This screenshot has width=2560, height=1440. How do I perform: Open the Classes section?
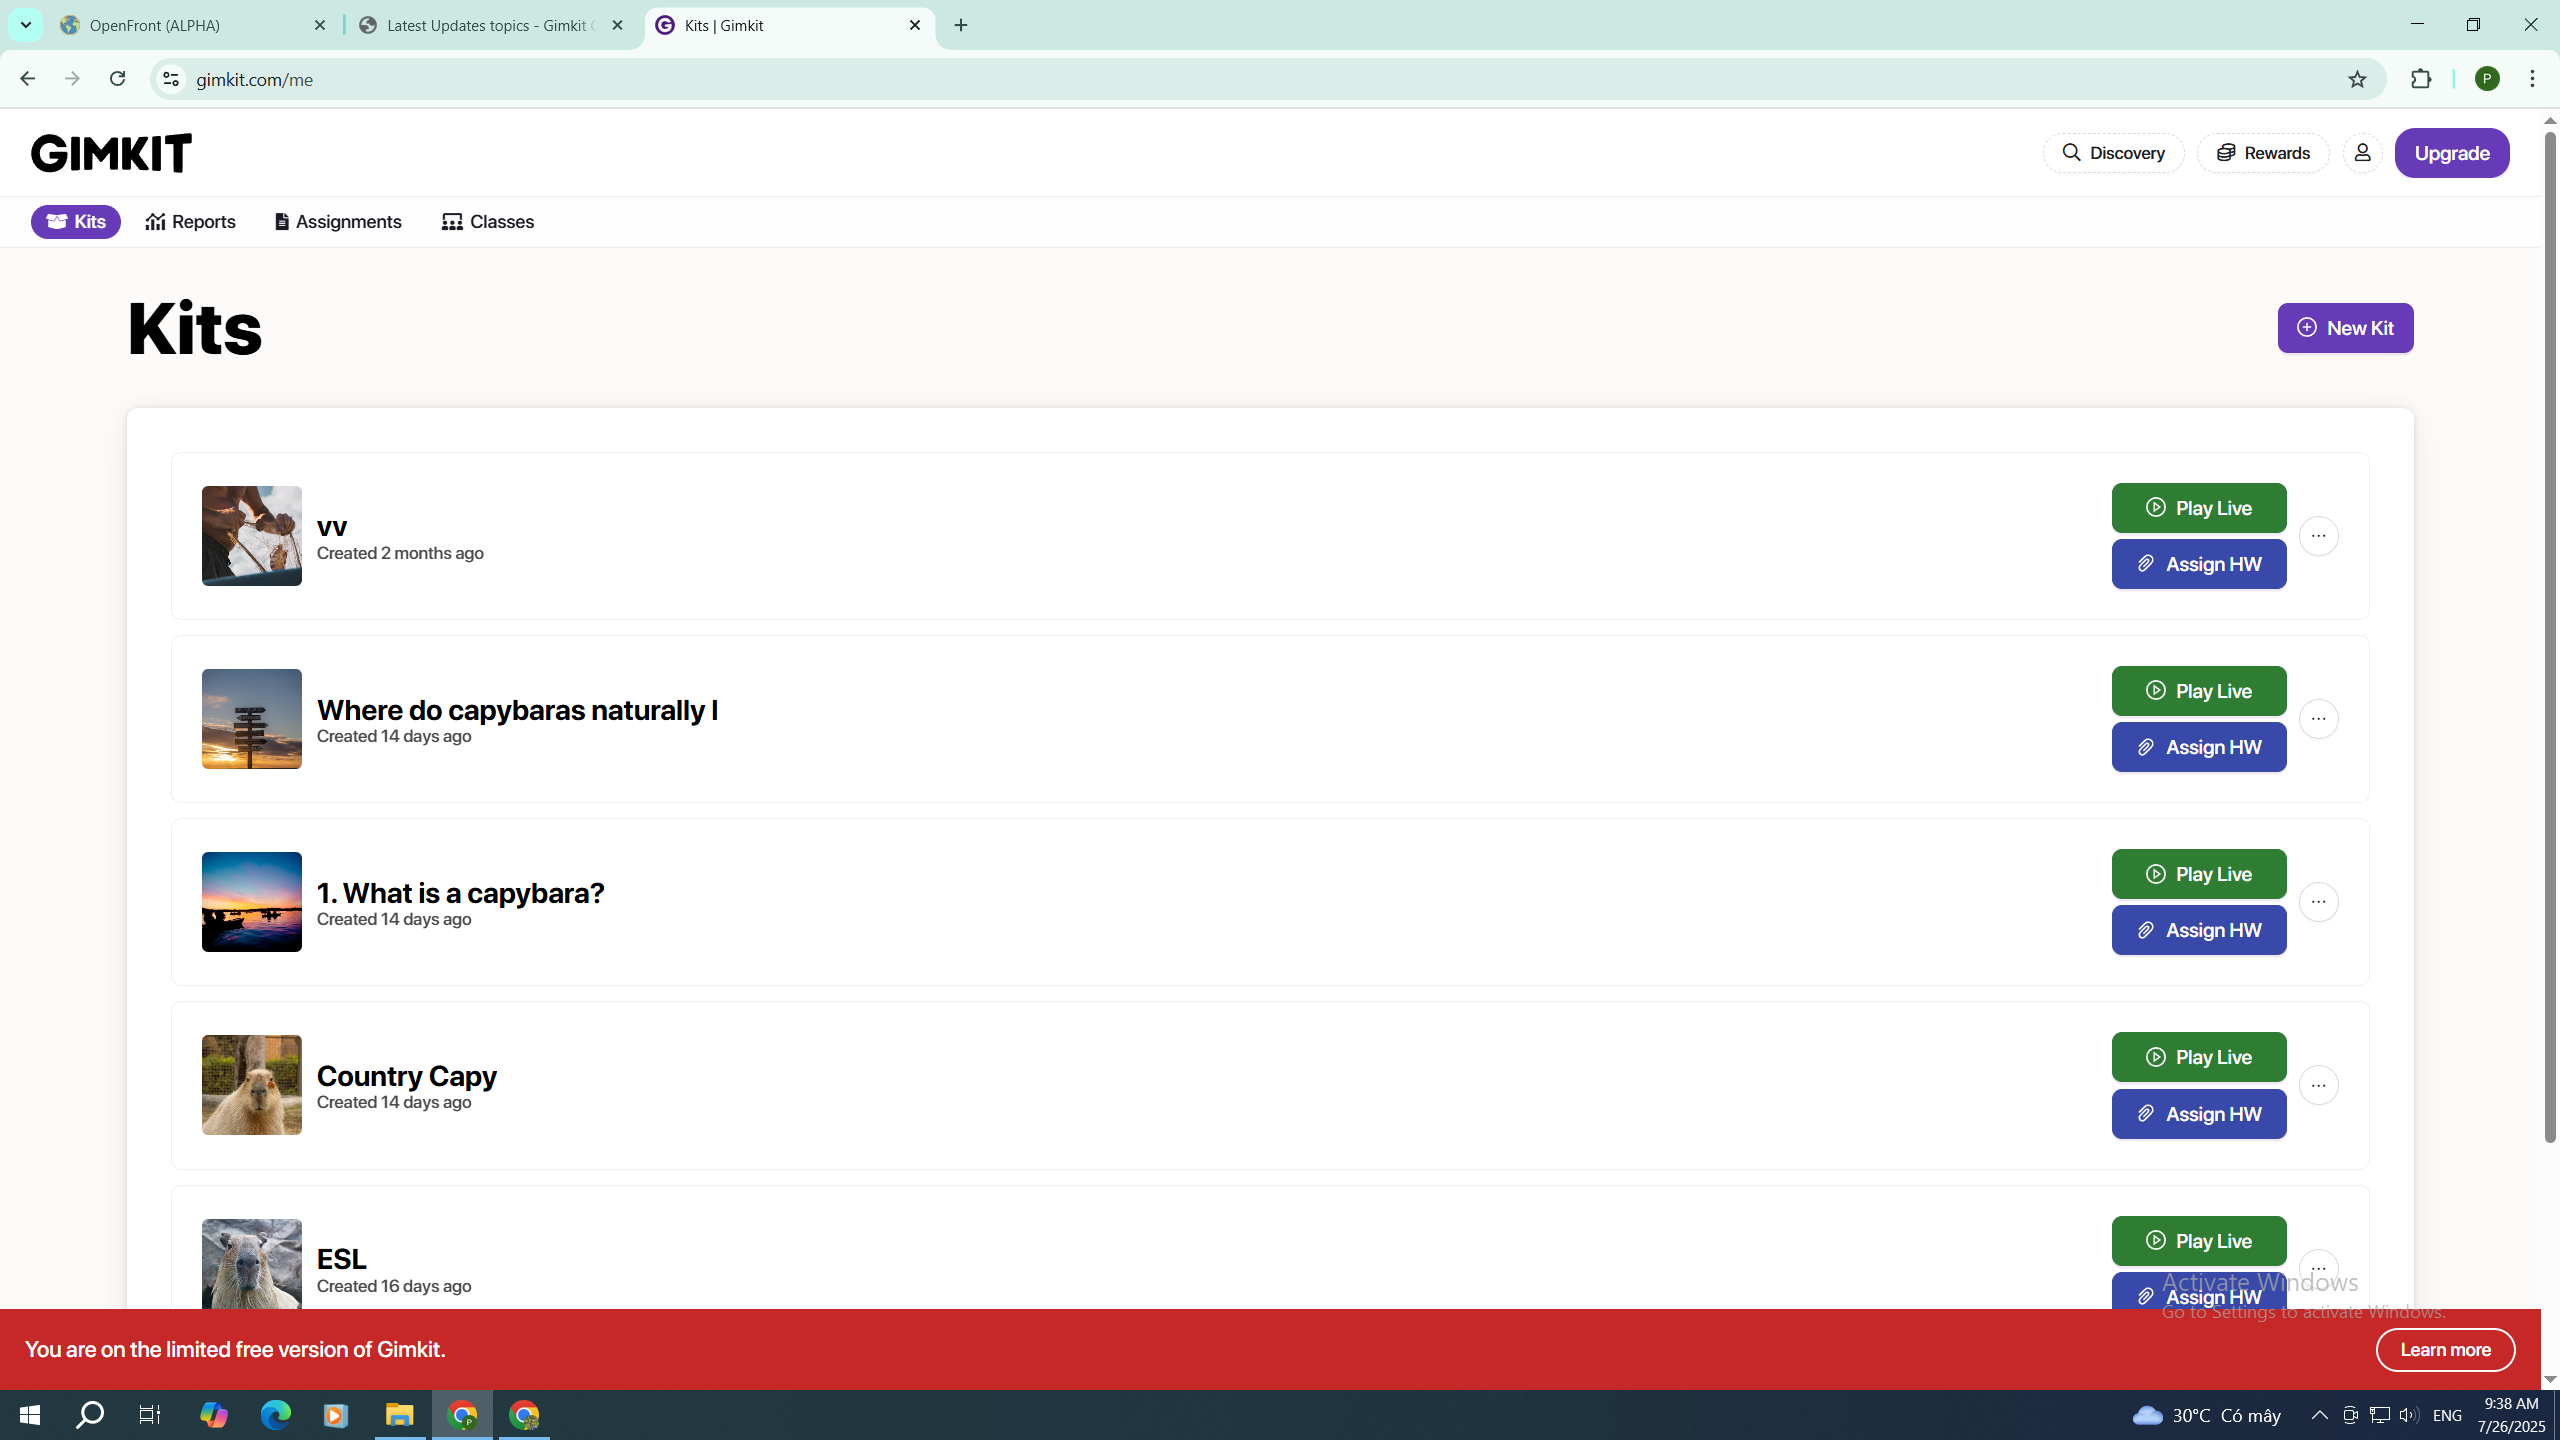488,222
